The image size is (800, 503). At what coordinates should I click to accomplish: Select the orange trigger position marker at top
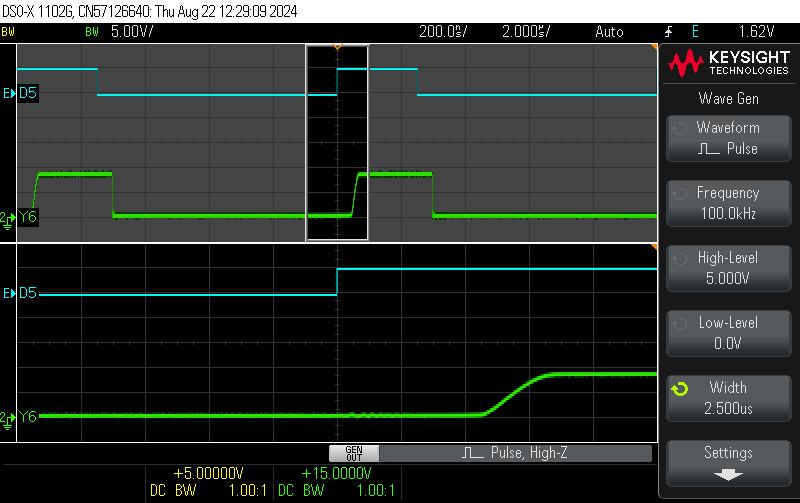337,47
